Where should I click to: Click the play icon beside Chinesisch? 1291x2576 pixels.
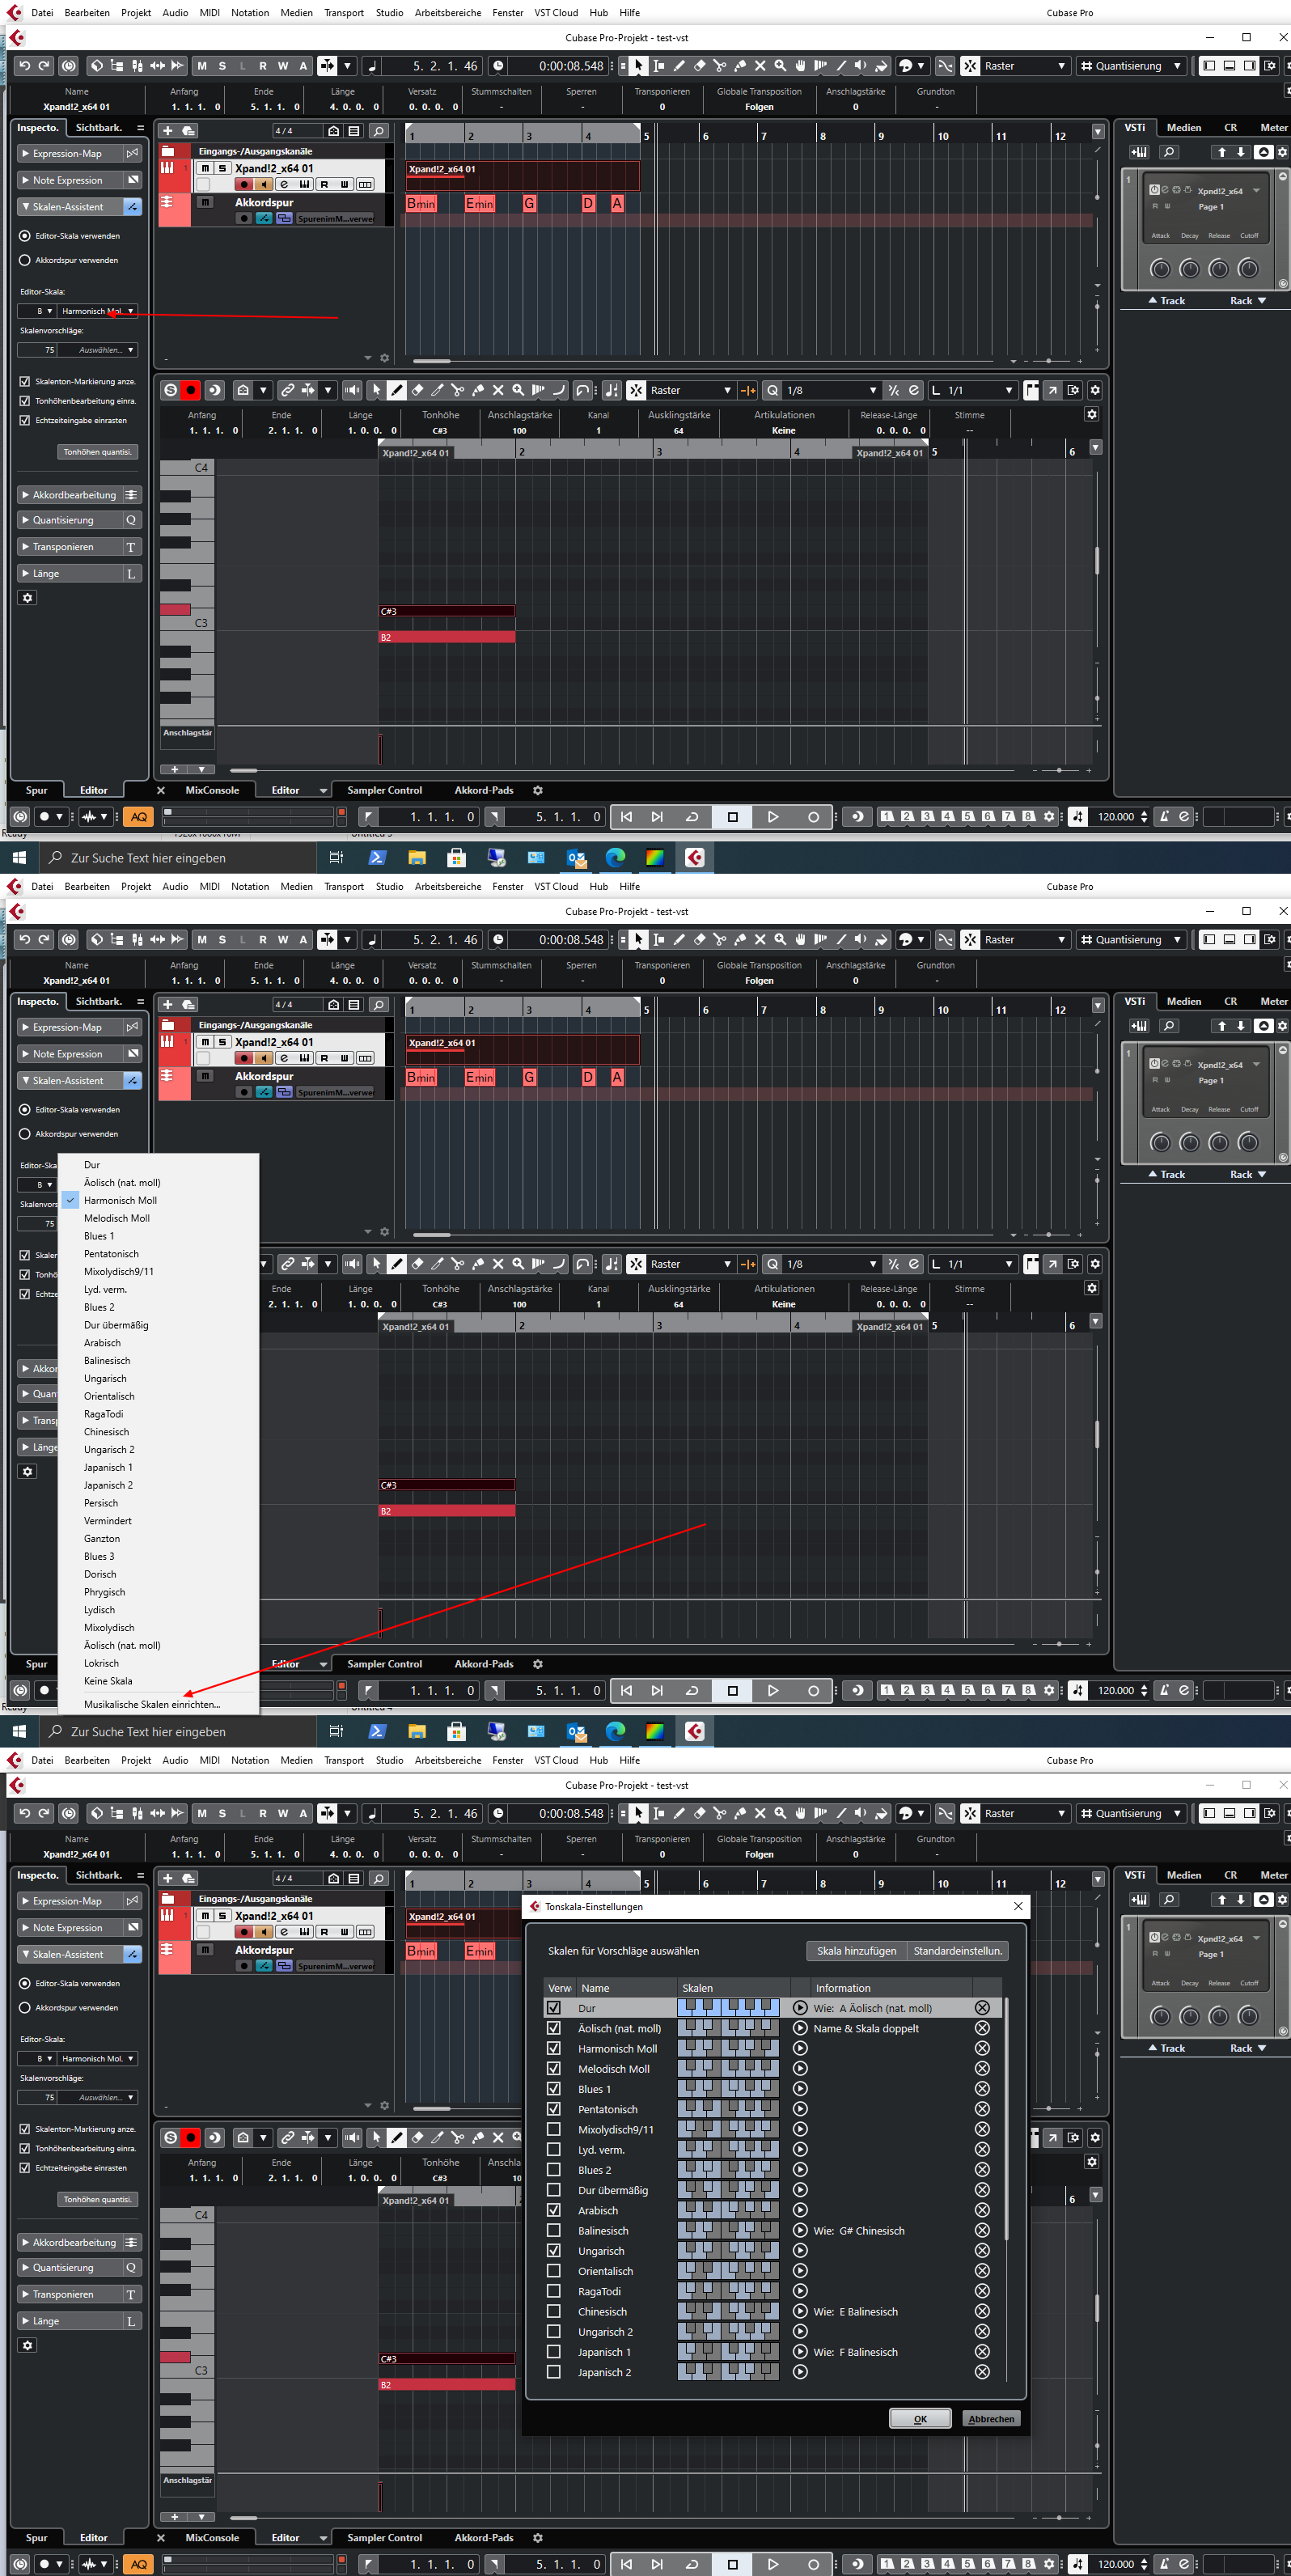800,2312
